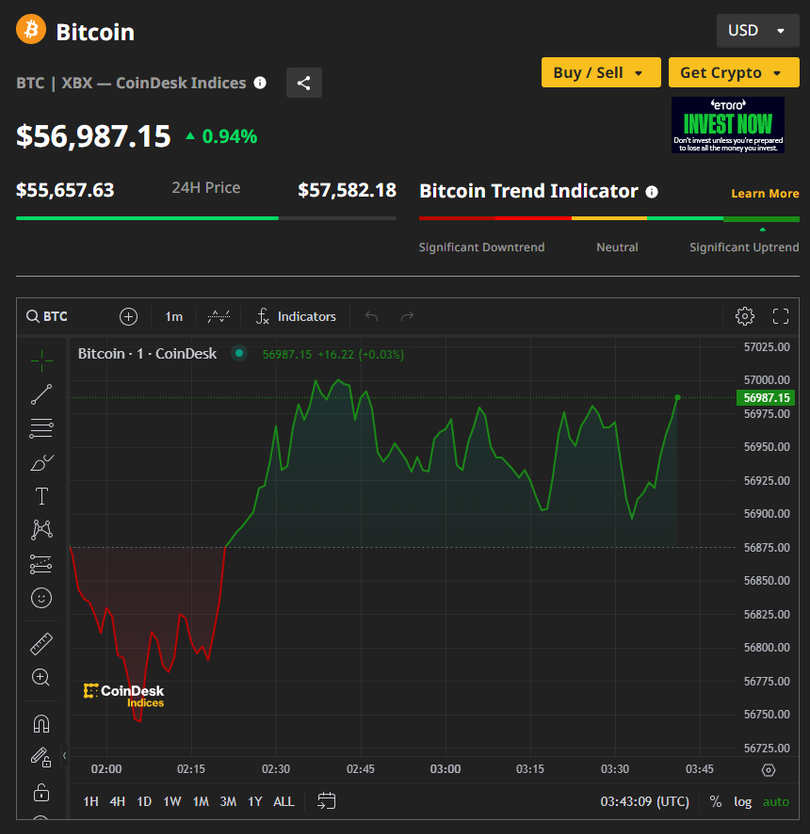Activate the magnet snapping mode
Viewport: 810px width, 834px height.
[x=41, y=723]
